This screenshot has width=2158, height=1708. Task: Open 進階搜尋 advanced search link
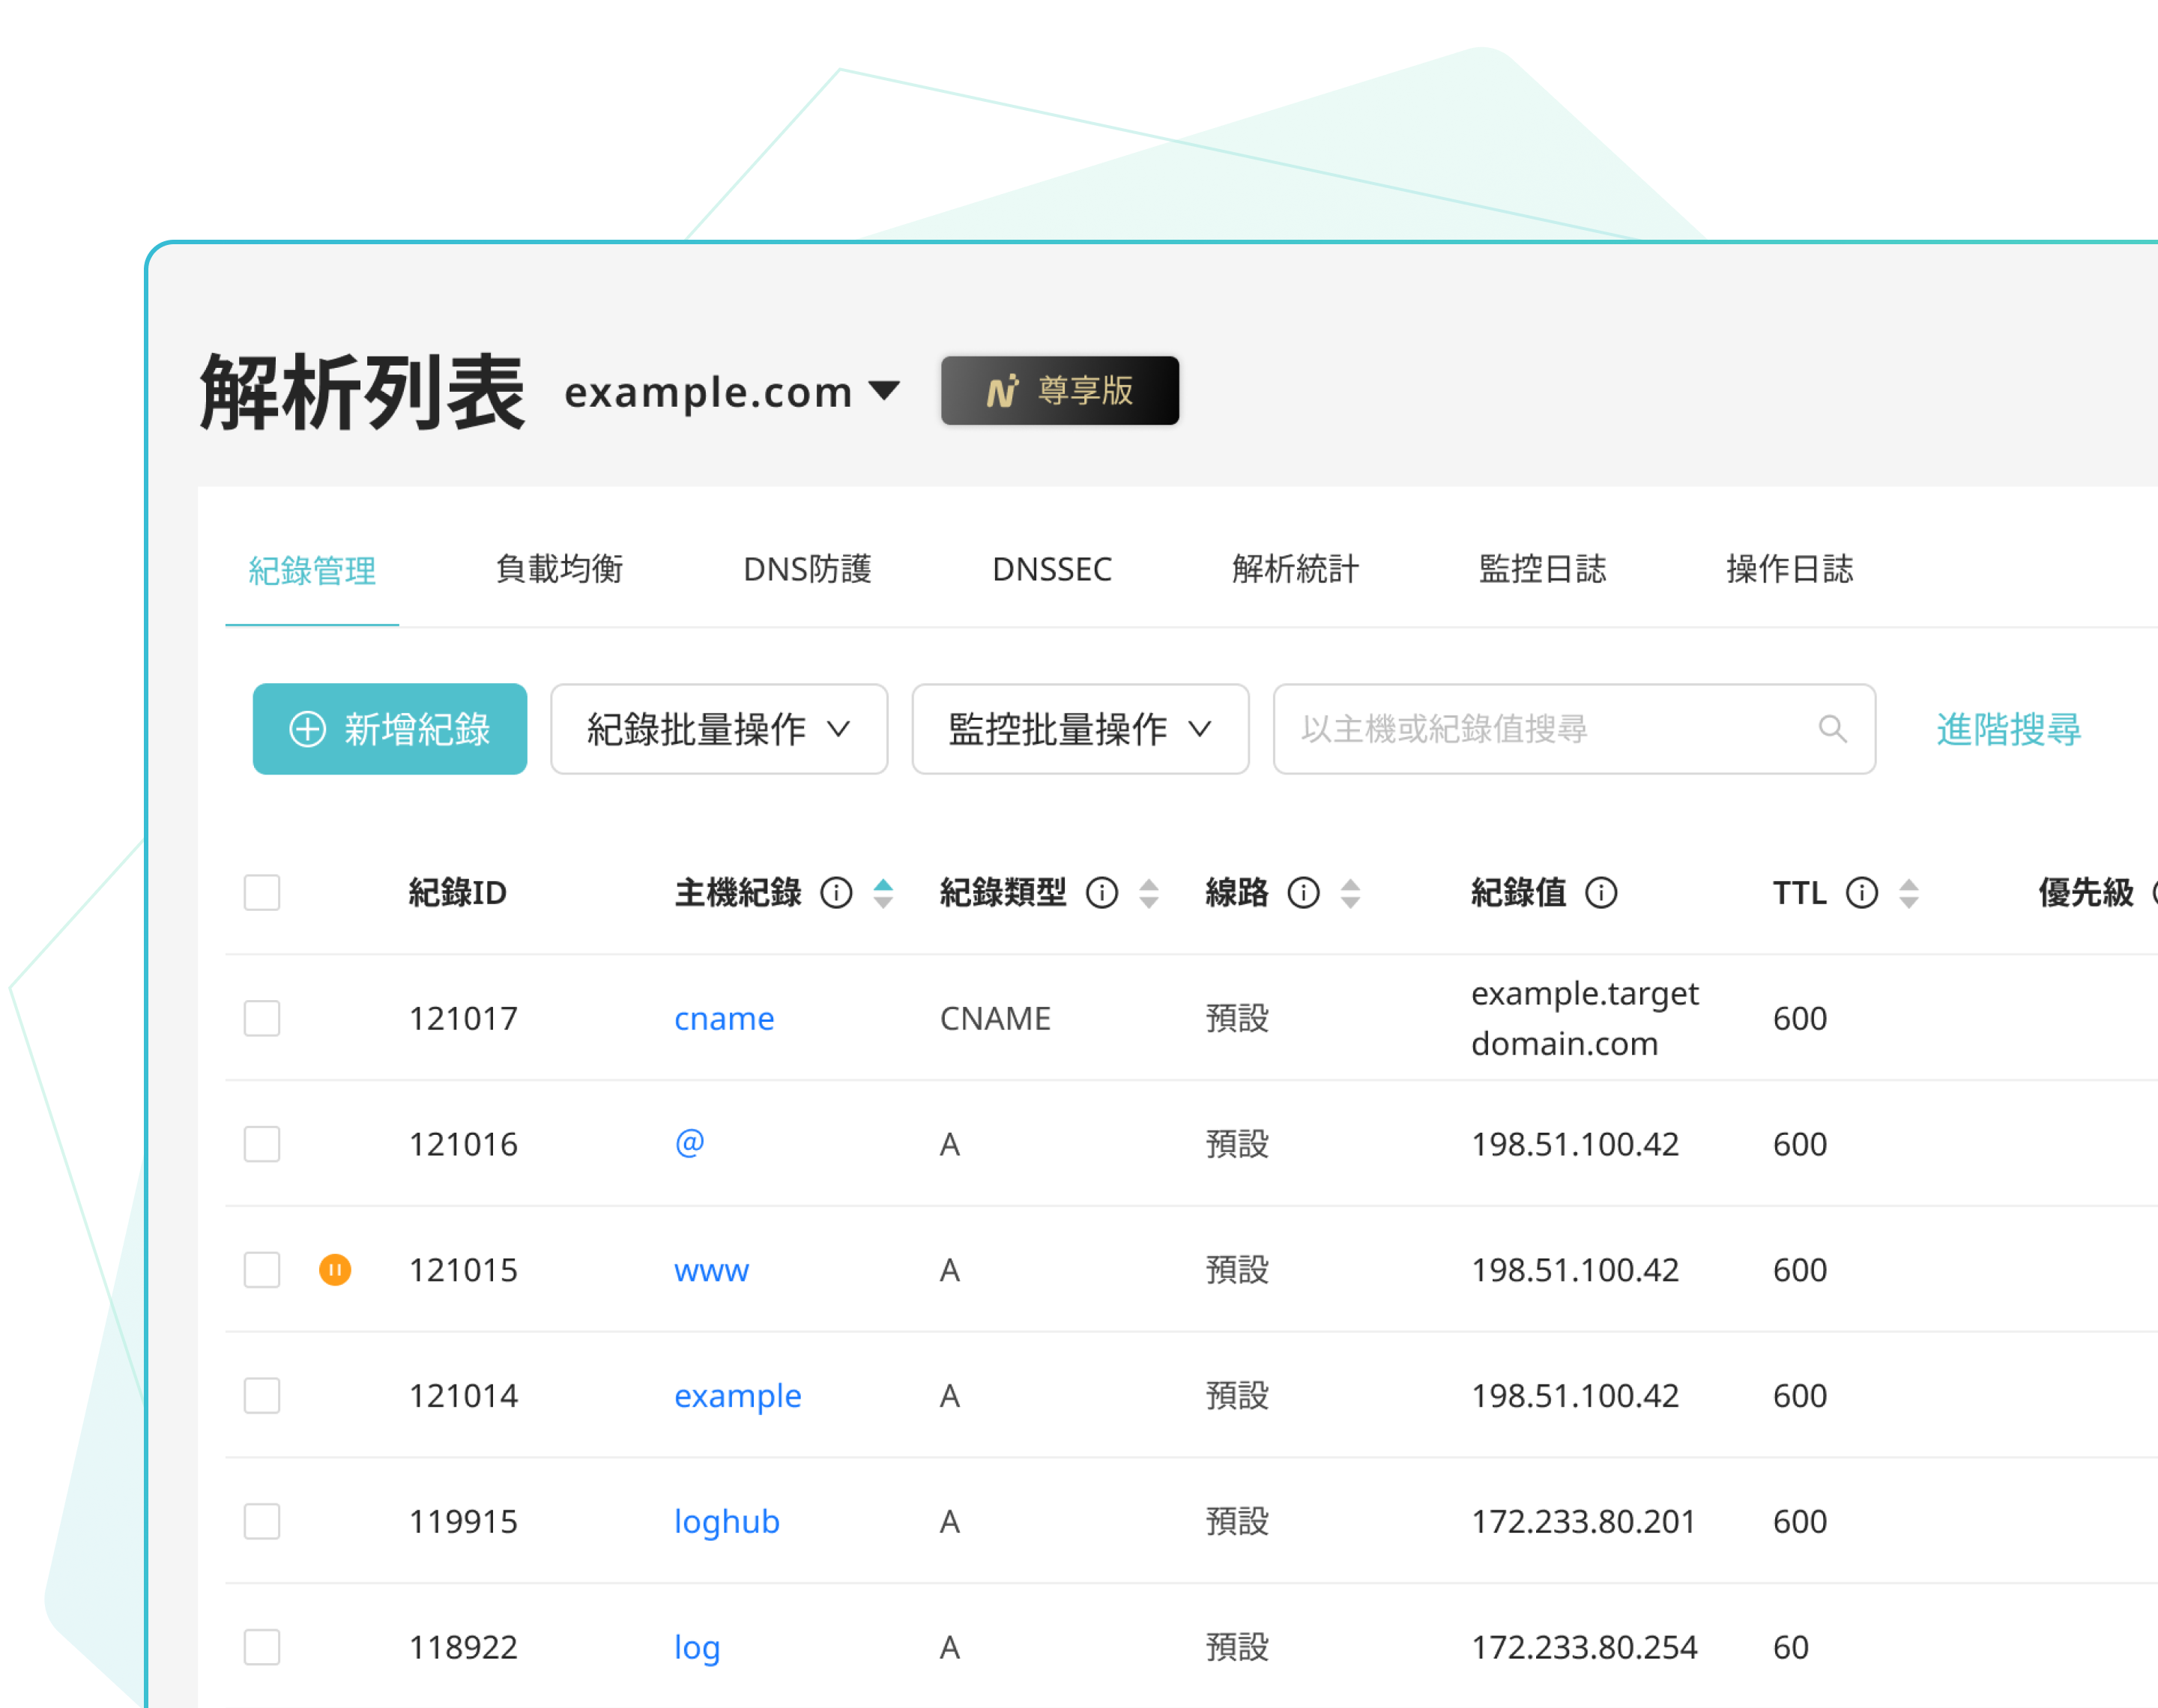point(2008,729)
